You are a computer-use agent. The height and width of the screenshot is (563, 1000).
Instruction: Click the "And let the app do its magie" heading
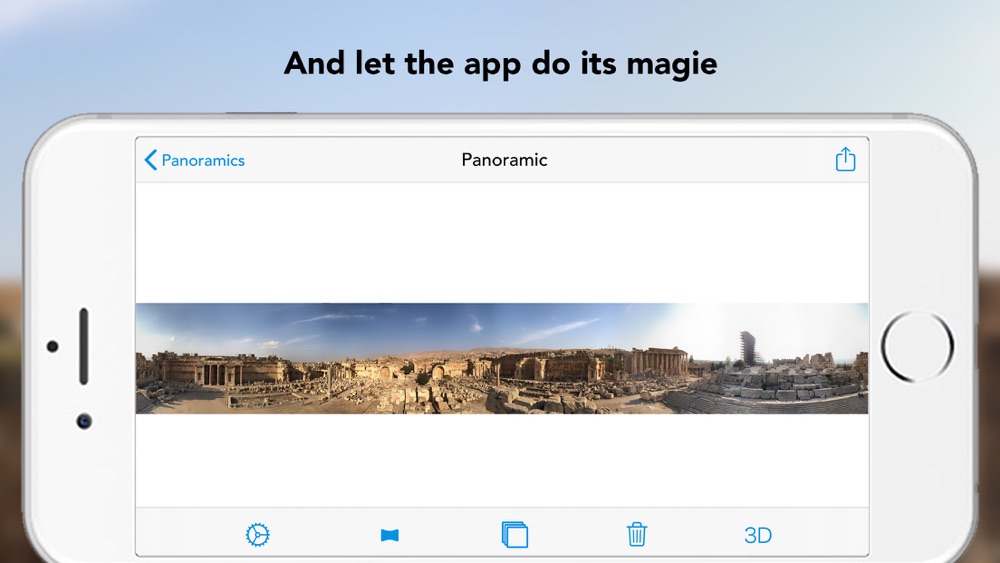[501, 64]
